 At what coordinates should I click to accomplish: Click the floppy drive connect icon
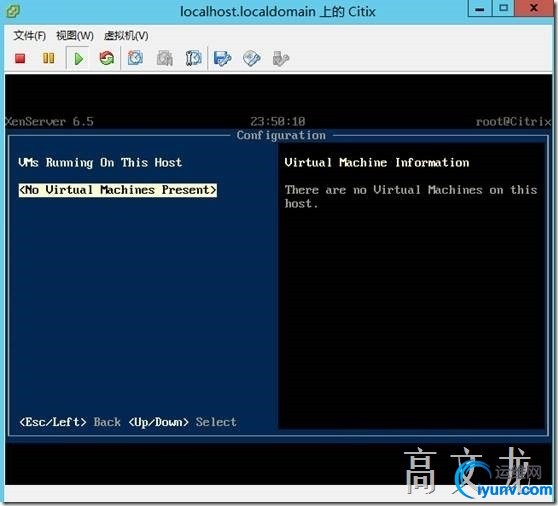point(222,58)
